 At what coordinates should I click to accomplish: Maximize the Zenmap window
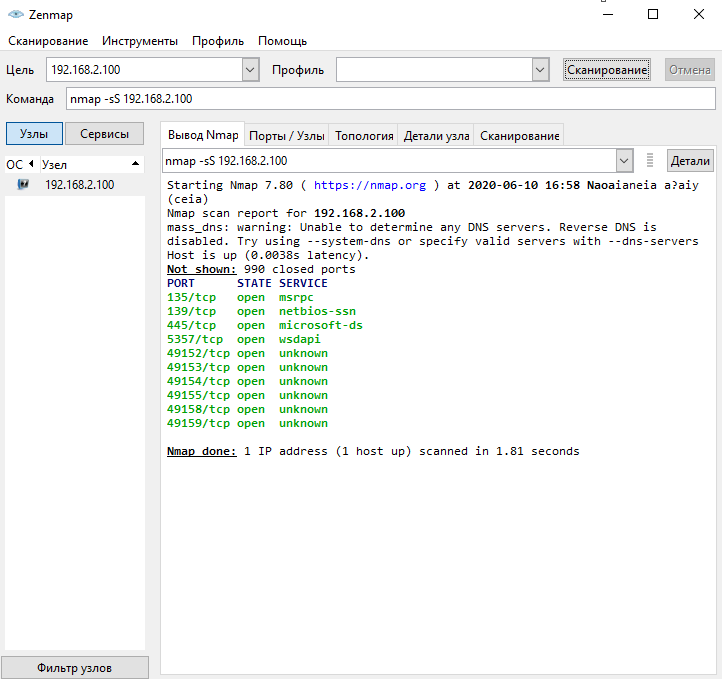(x=653, y=14)
